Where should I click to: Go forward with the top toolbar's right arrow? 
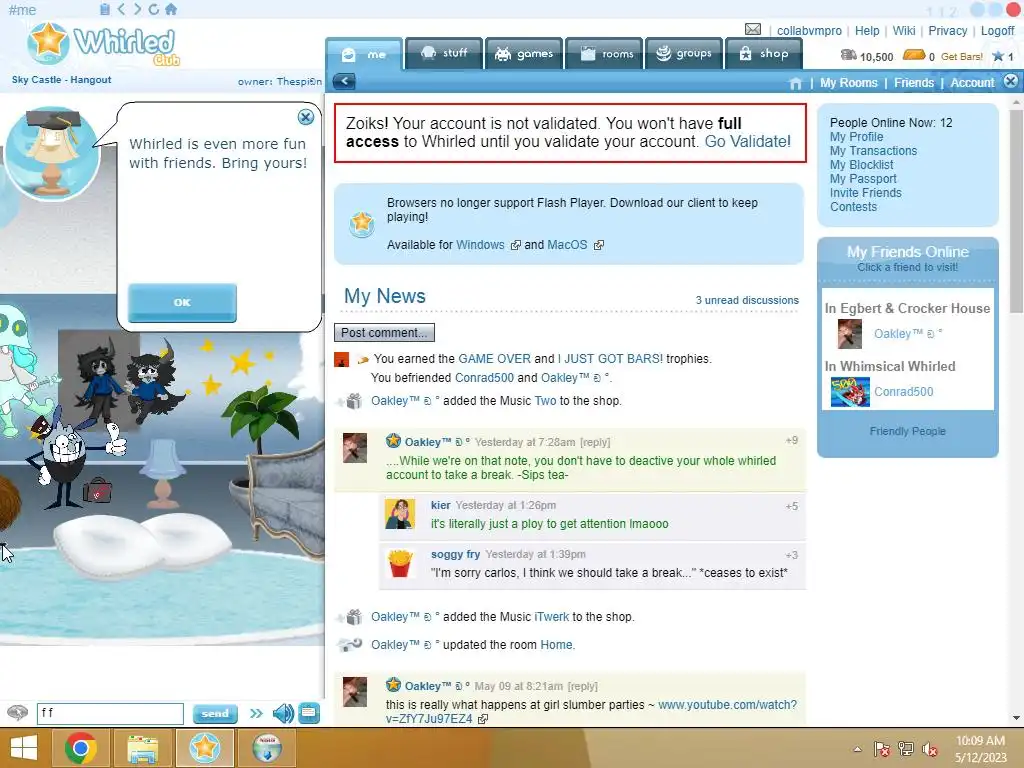(x=137, y=9)
